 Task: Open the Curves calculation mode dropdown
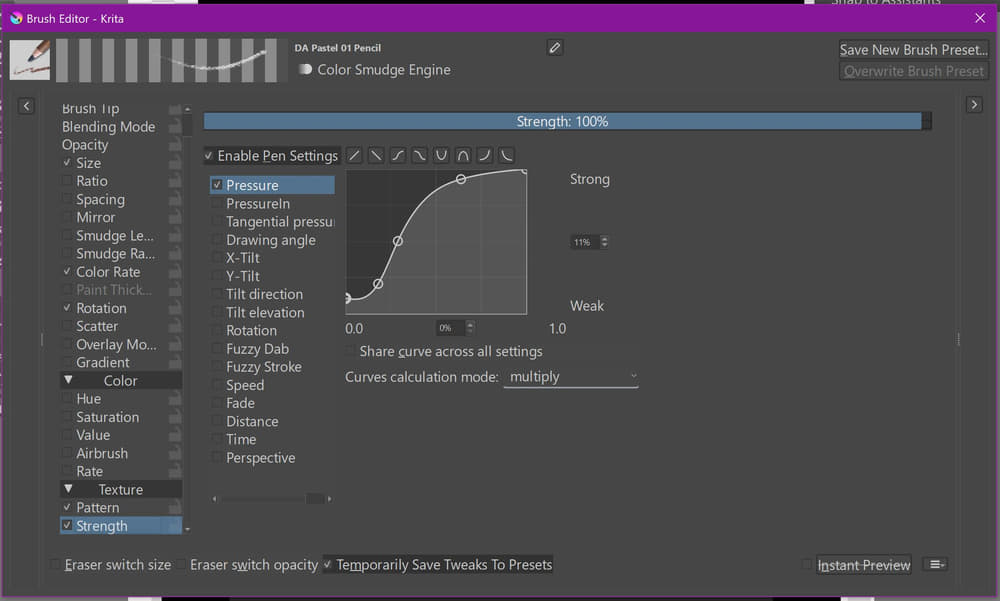coord(571,377)
